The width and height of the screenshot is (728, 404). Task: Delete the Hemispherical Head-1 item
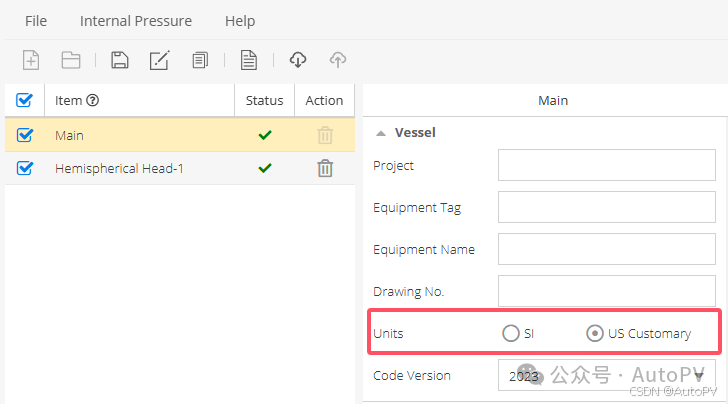pos(325,168)
